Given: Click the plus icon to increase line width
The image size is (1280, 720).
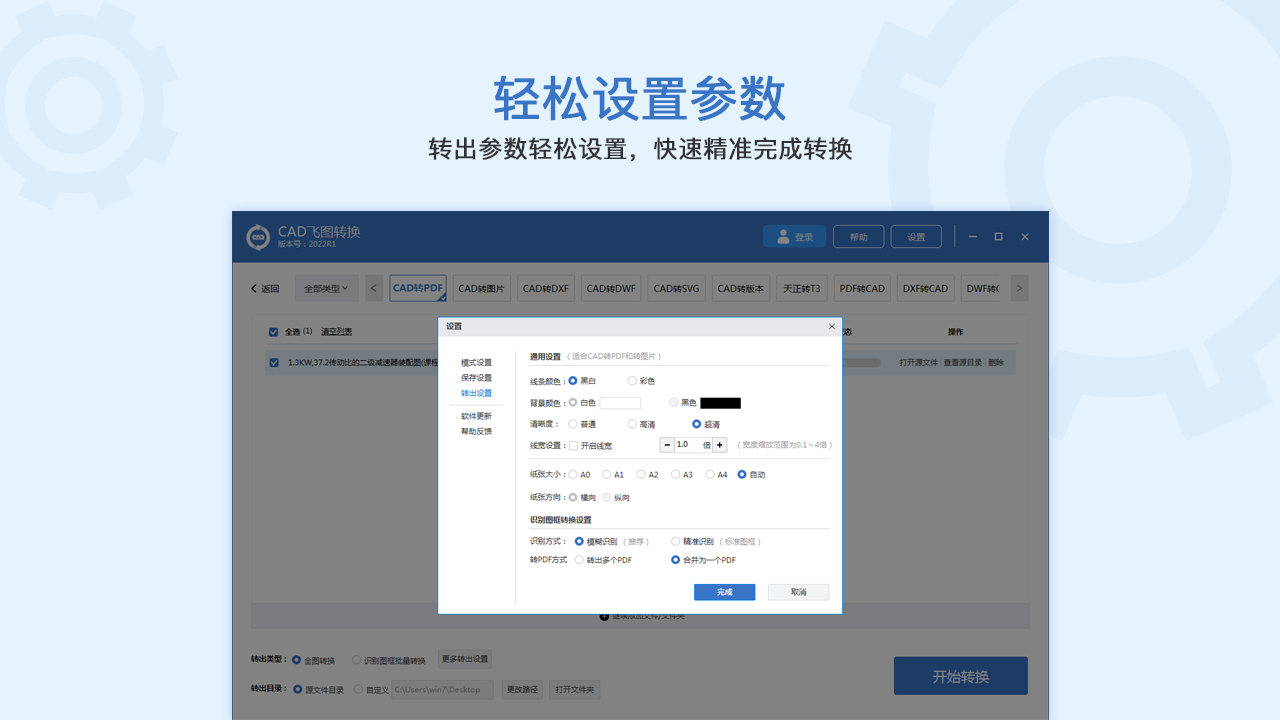Looking at the screenshot, I should (x=719, y=444).
